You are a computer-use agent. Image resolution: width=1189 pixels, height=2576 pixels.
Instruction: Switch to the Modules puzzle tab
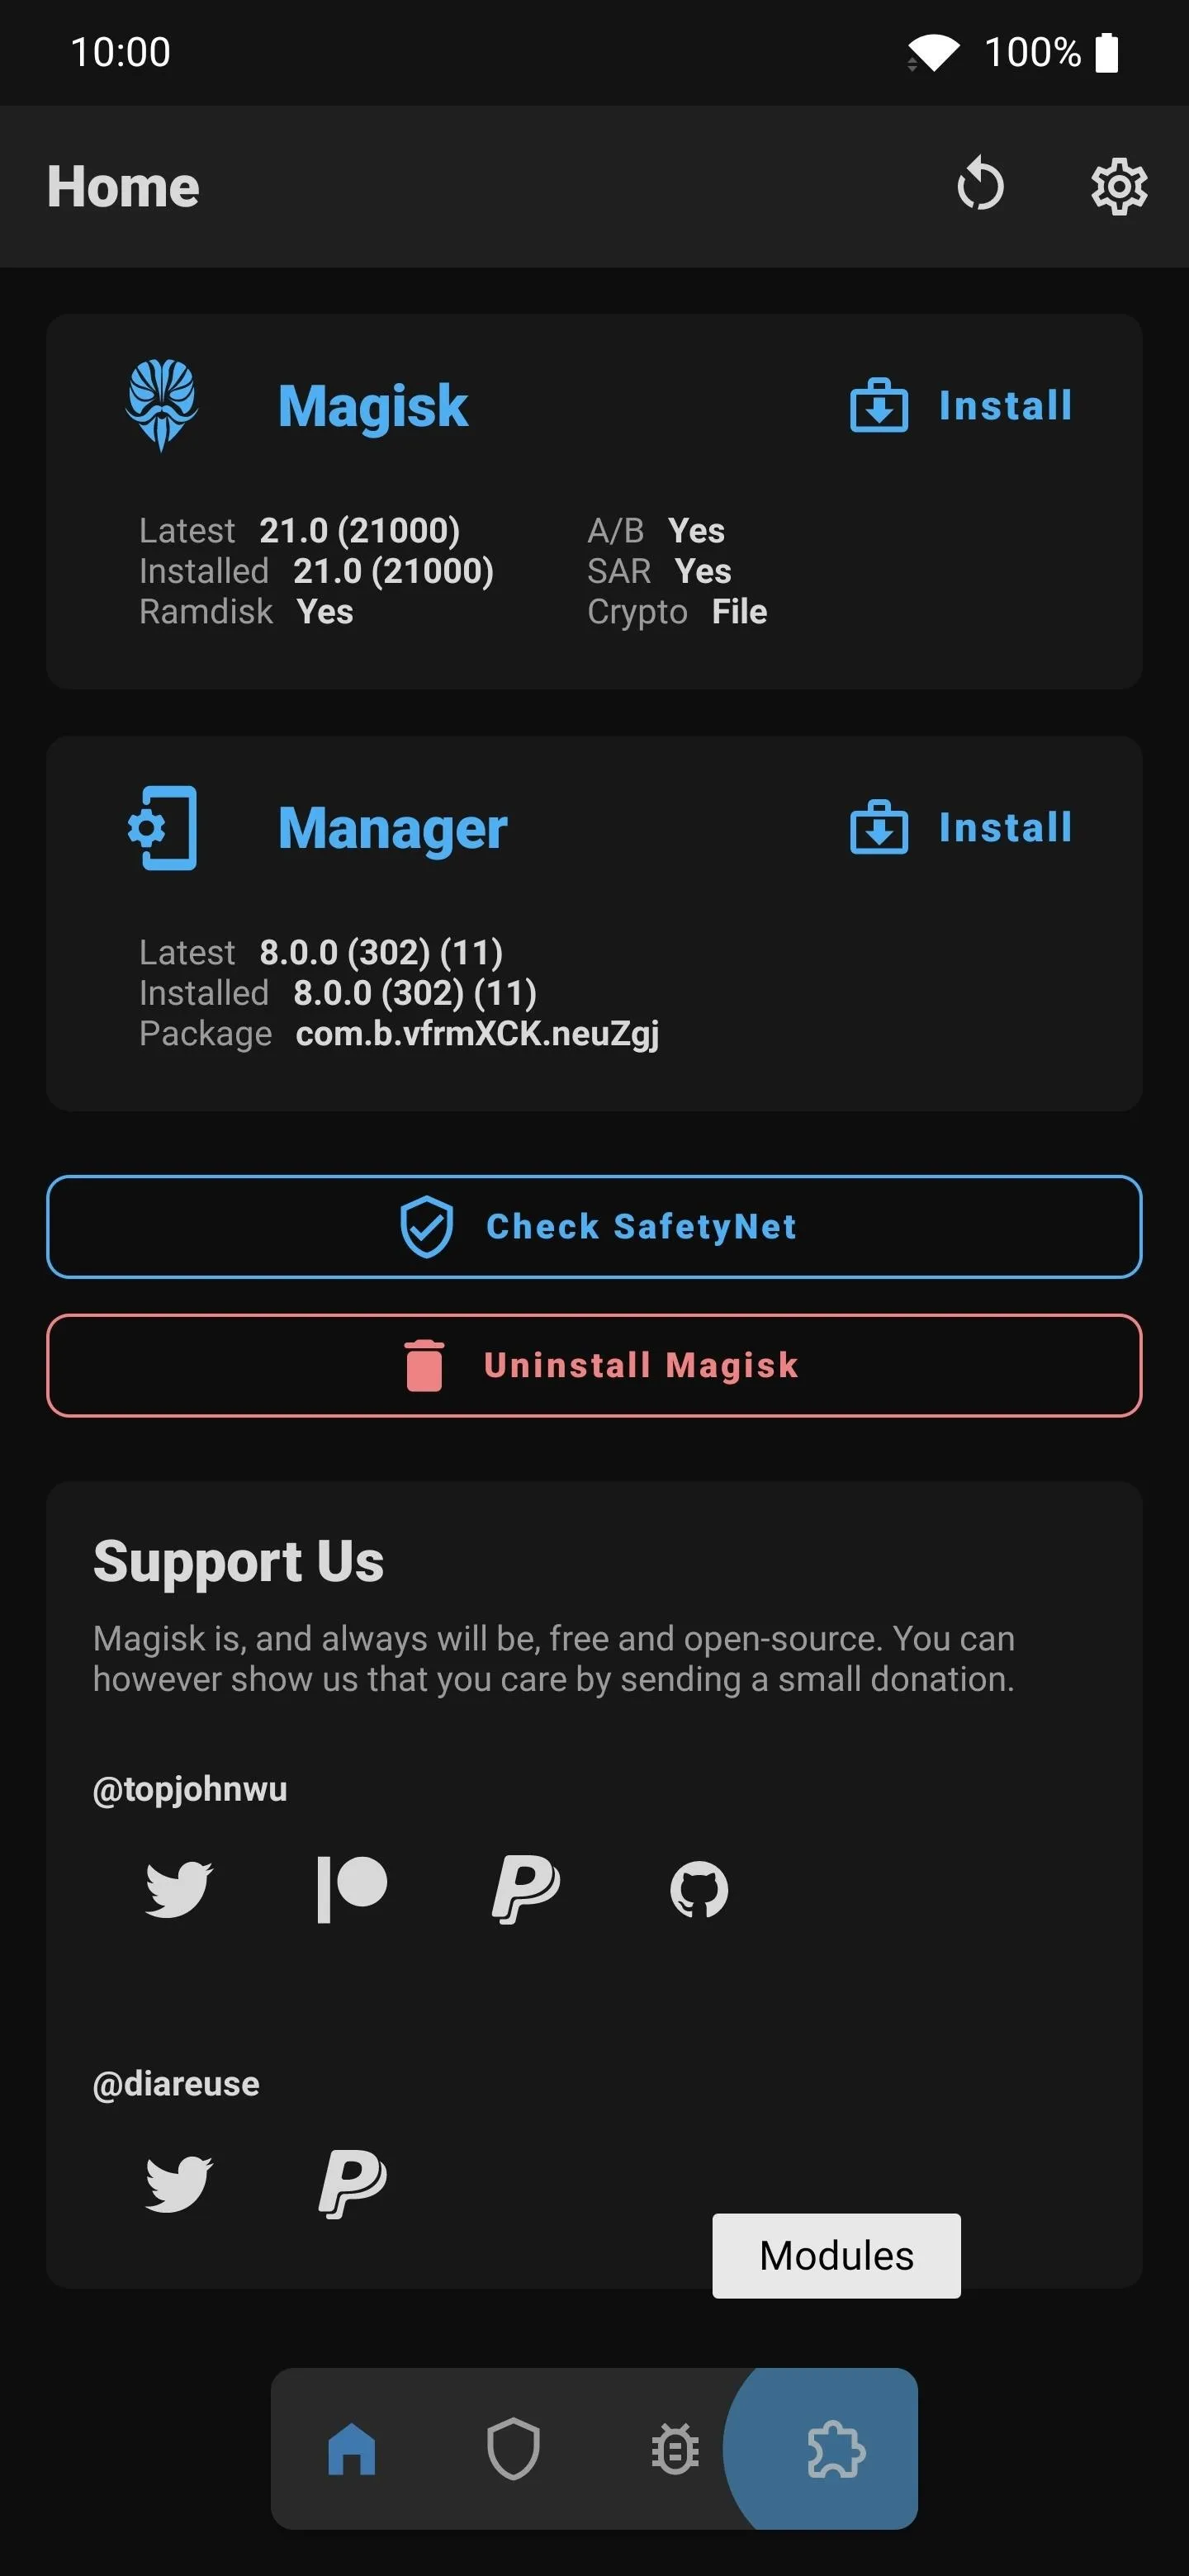[x=836, y=2449]
